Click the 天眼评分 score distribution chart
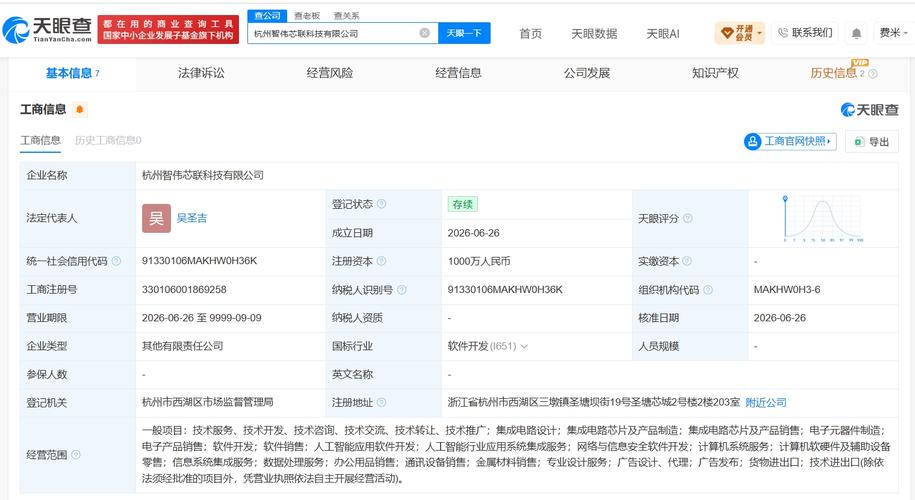Viewport: 915px width, 500px height. [823, 219]
